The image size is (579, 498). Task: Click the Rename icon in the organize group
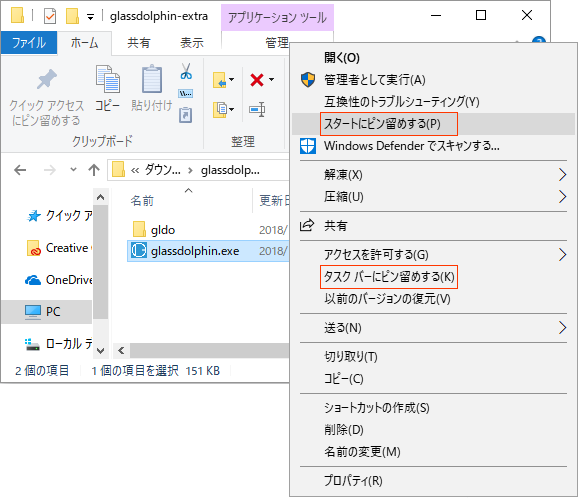click(257, 110)
